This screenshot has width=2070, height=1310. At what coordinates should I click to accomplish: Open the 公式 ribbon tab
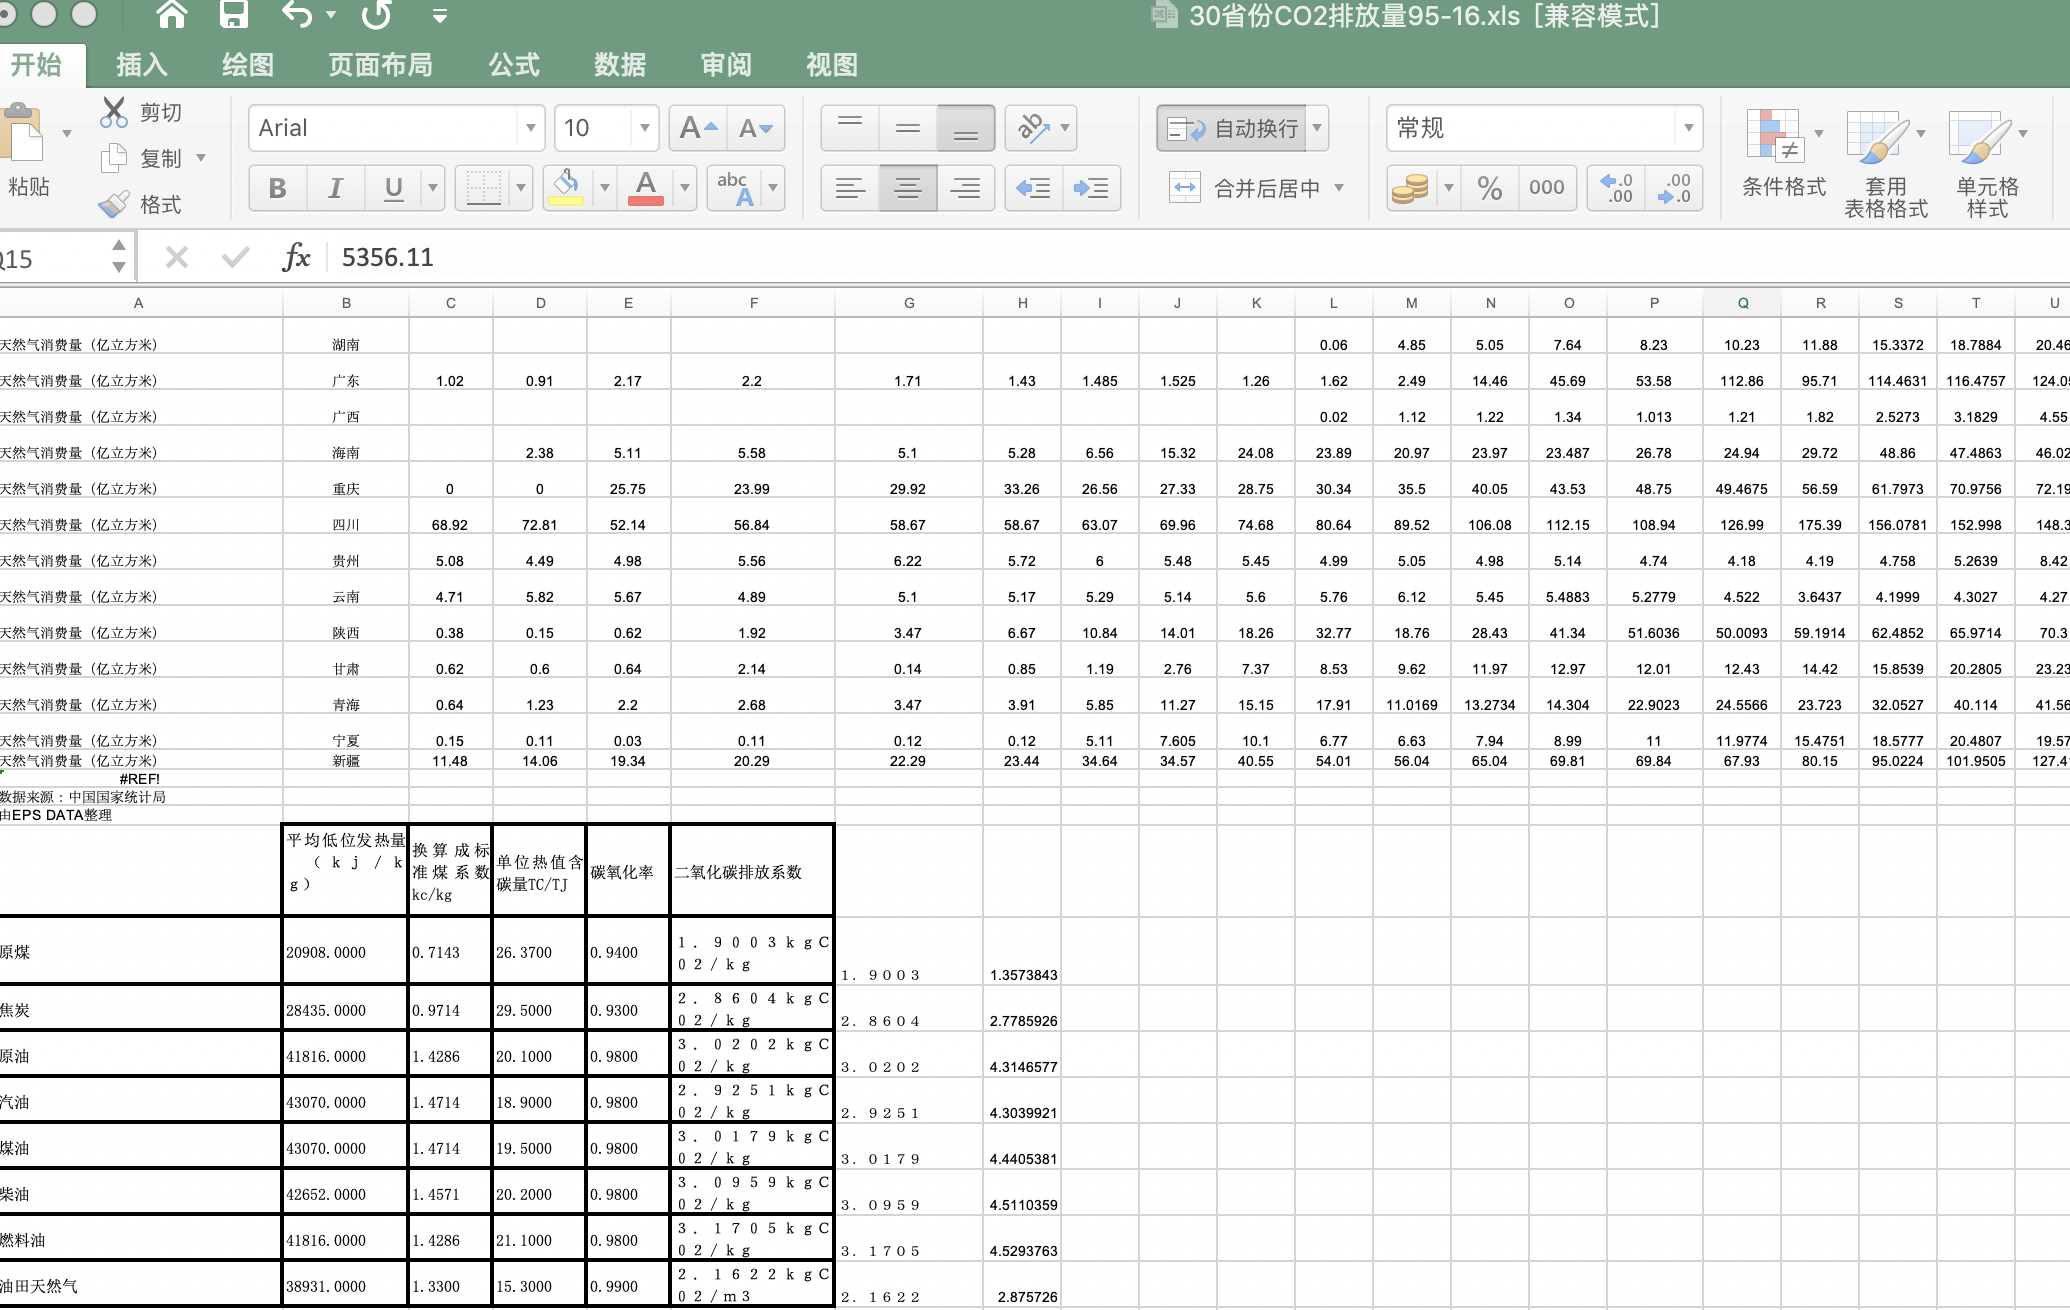click(x=513, y=65)
